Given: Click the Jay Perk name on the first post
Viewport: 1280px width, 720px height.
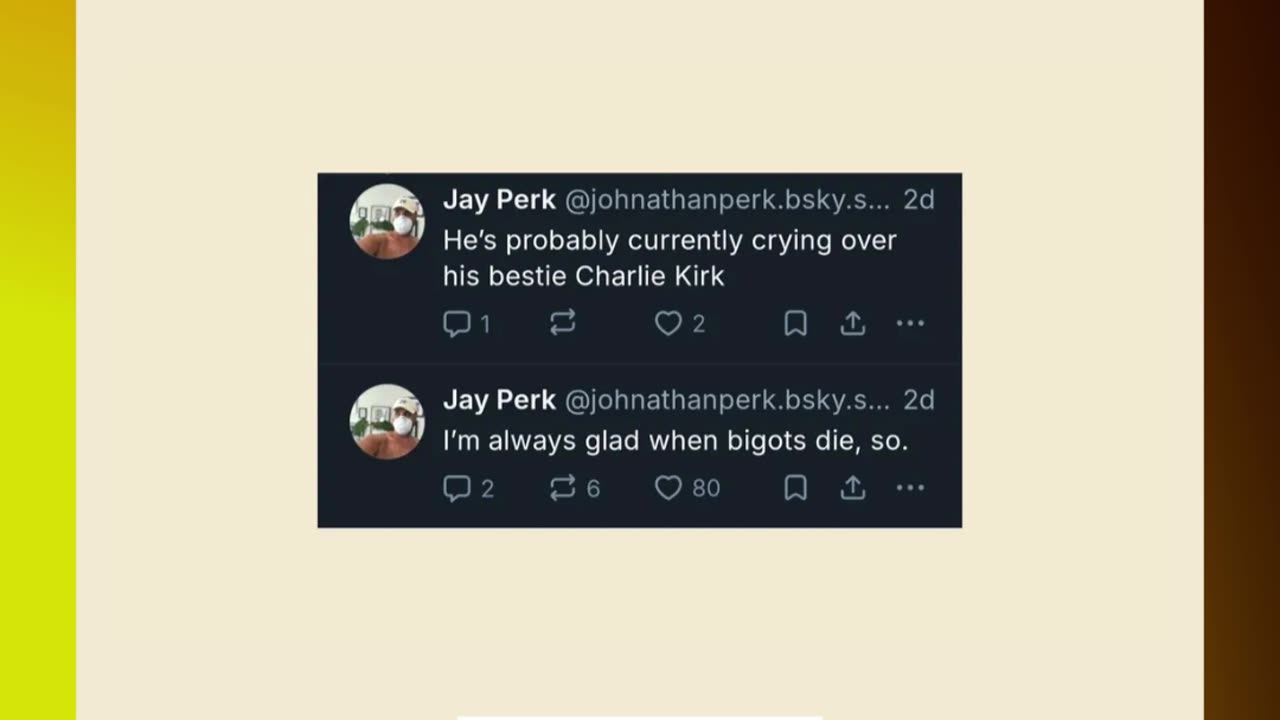Looking at the screenshot, I should [499, 200].
